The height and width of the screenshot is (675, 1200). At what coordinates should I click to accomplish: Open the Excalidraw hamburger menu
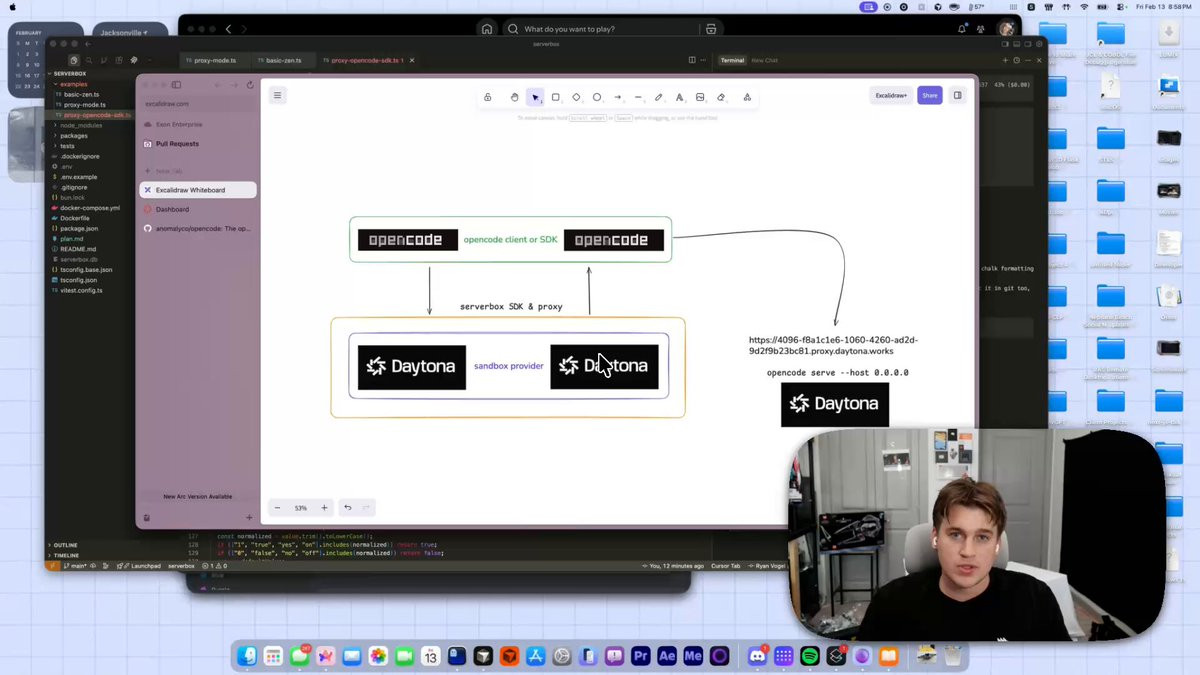tap(277, 95)
